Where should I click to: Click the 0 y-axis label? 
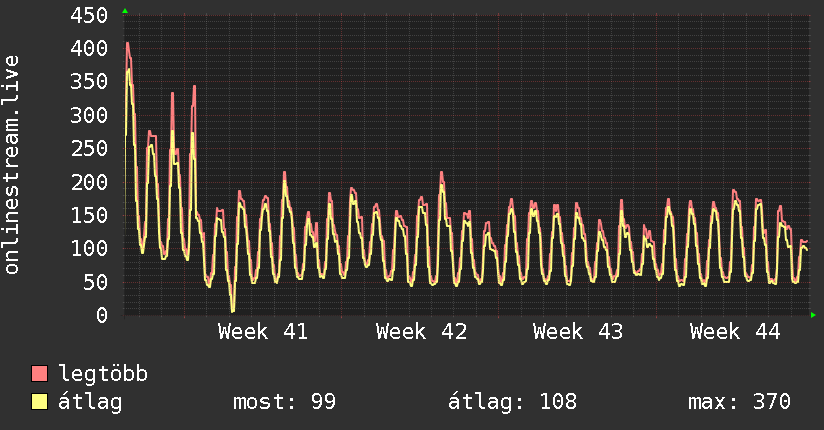tap(102, 315)
